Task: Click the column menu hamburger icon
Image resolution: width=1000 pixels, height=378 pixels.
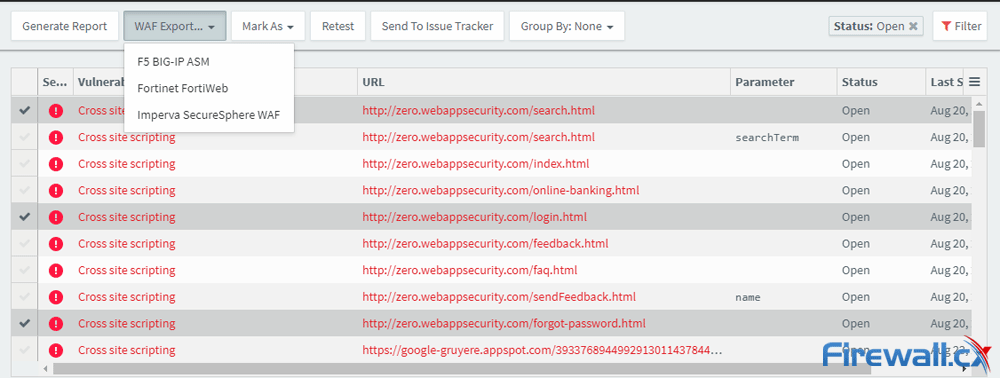Action: pos(974,82)
